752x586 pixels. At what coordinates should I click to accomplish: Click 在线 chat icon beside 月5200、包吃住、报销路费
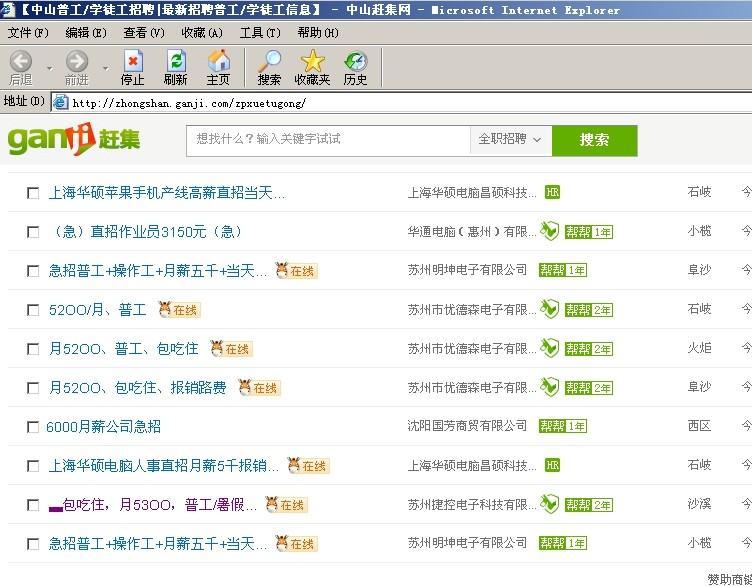click(259, 387)
